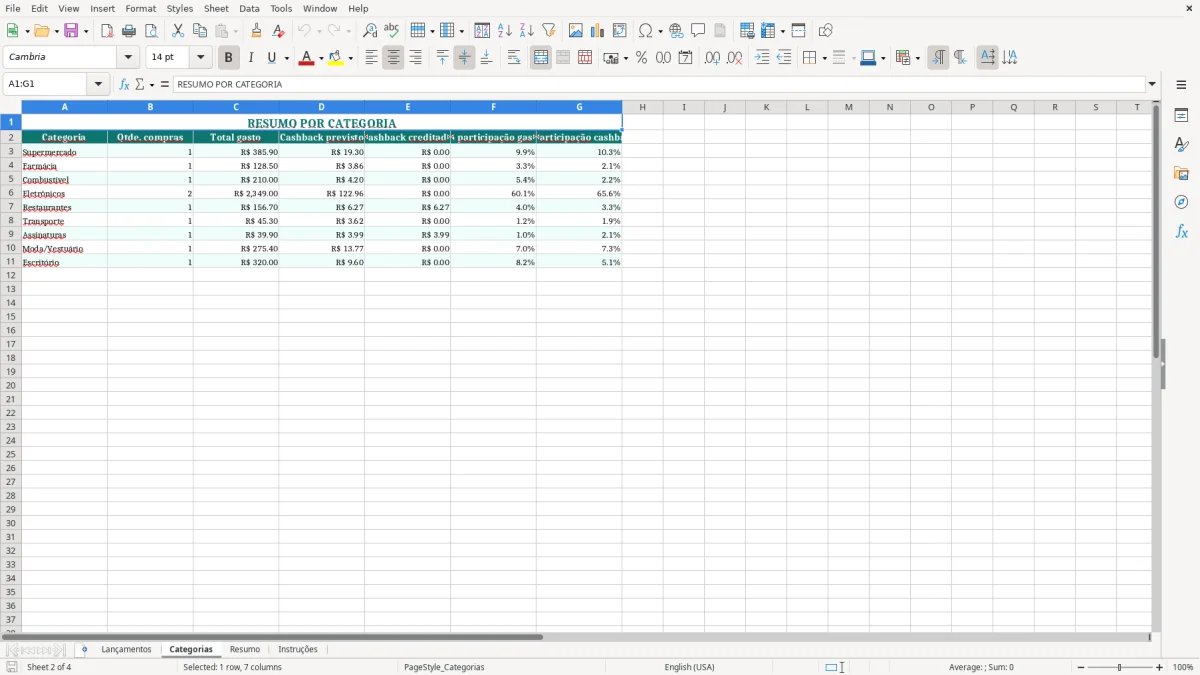Switch to the Lançamentos sheet tab
Viewport: 1200px width, 675px height.
point(126,650)
